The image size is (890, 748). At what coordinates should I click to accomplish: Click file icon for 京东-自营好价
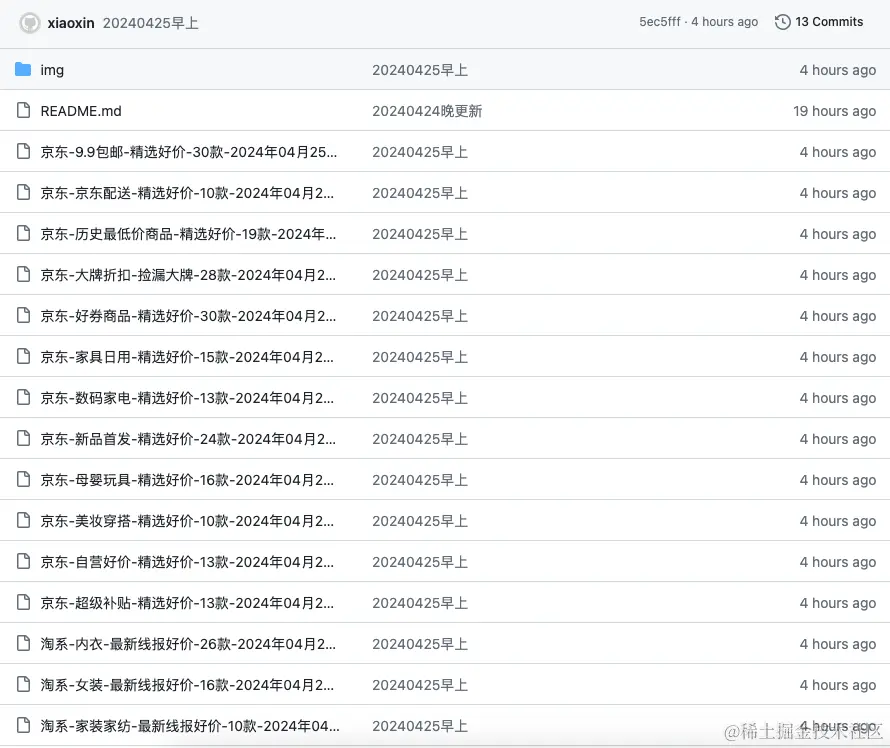click(23, 561)
